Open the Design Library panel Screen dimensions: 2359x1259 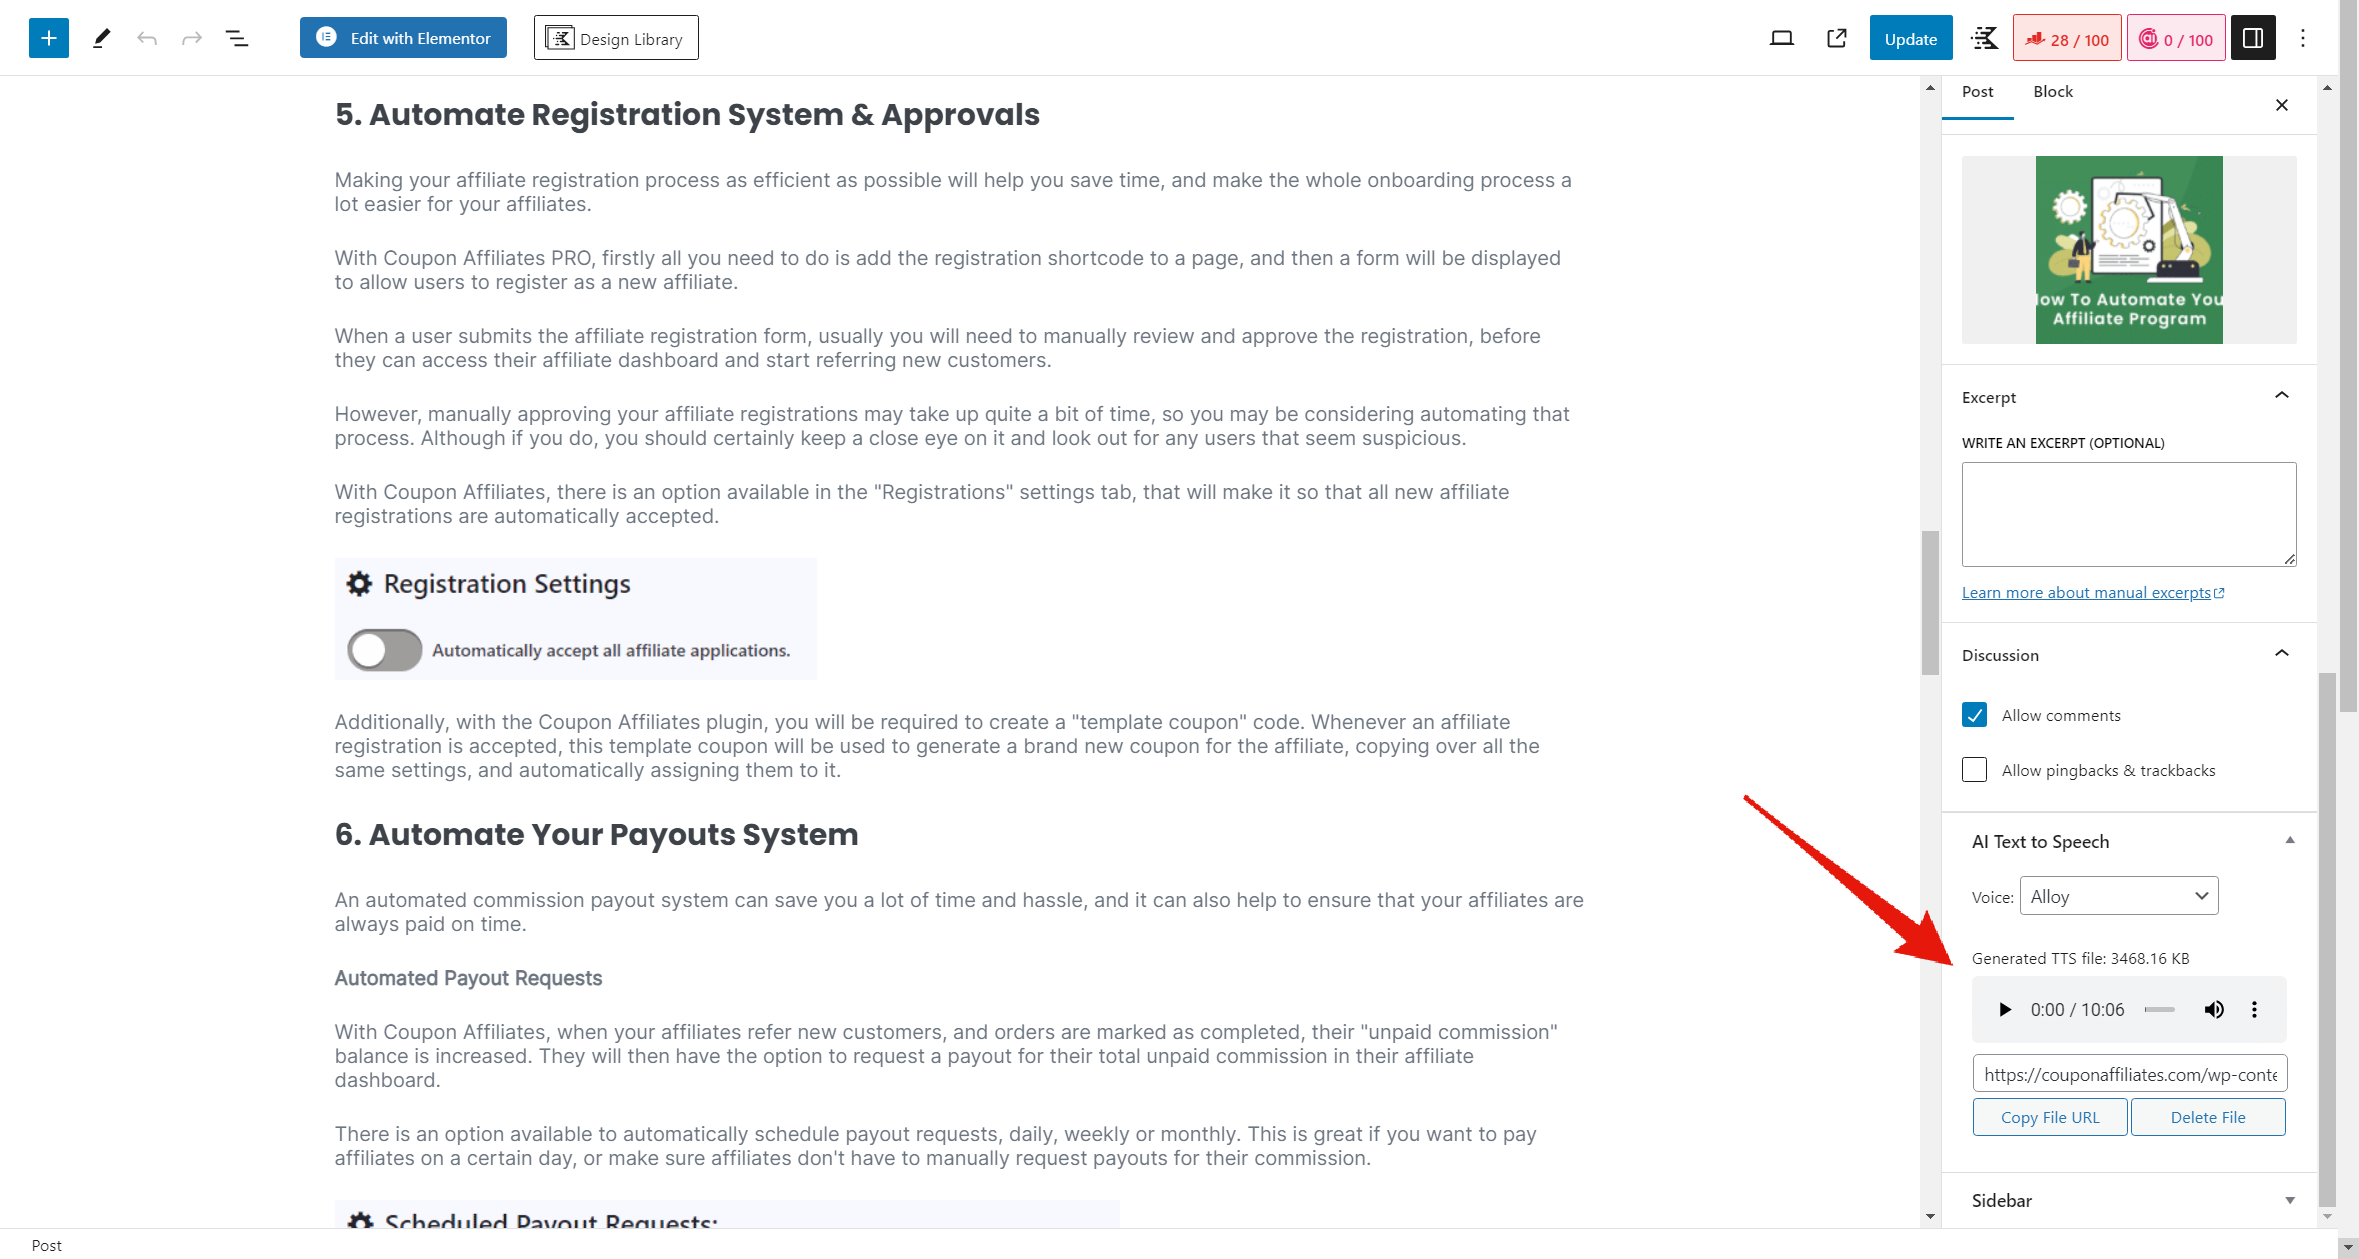pos(615,37)
